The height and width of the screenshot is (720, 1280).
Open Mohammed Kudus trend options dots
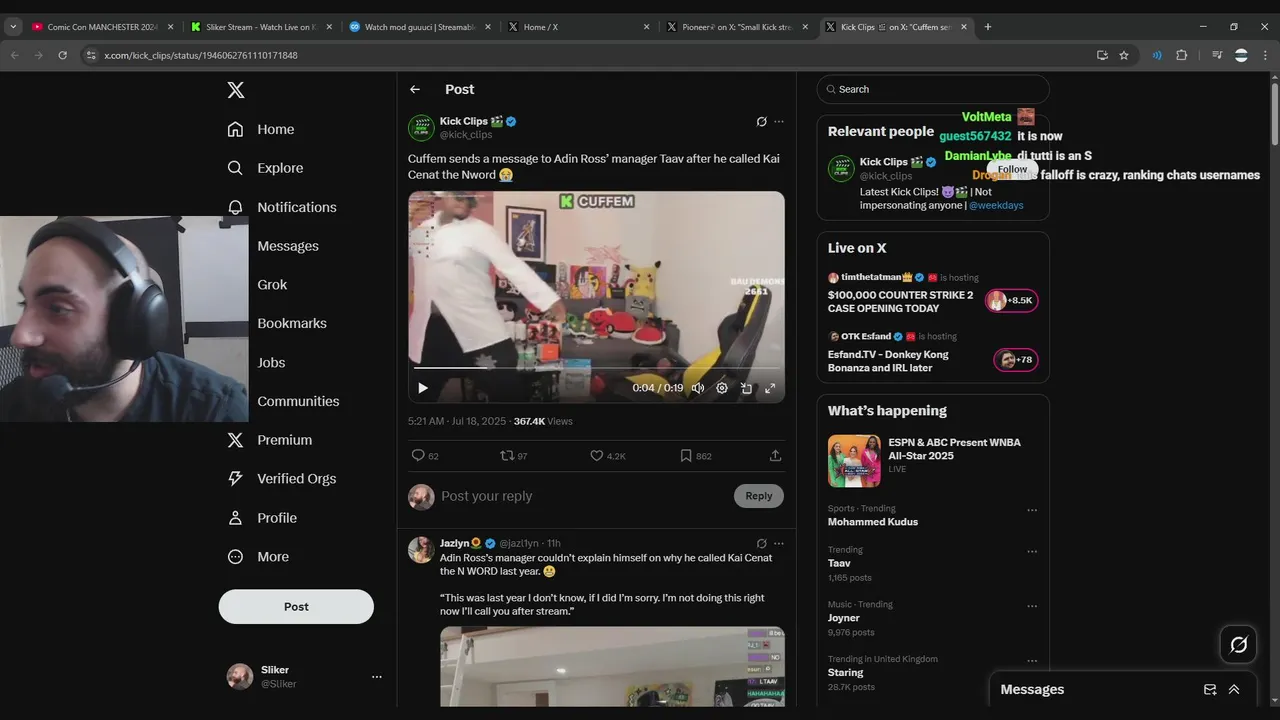coord(1032,510)
